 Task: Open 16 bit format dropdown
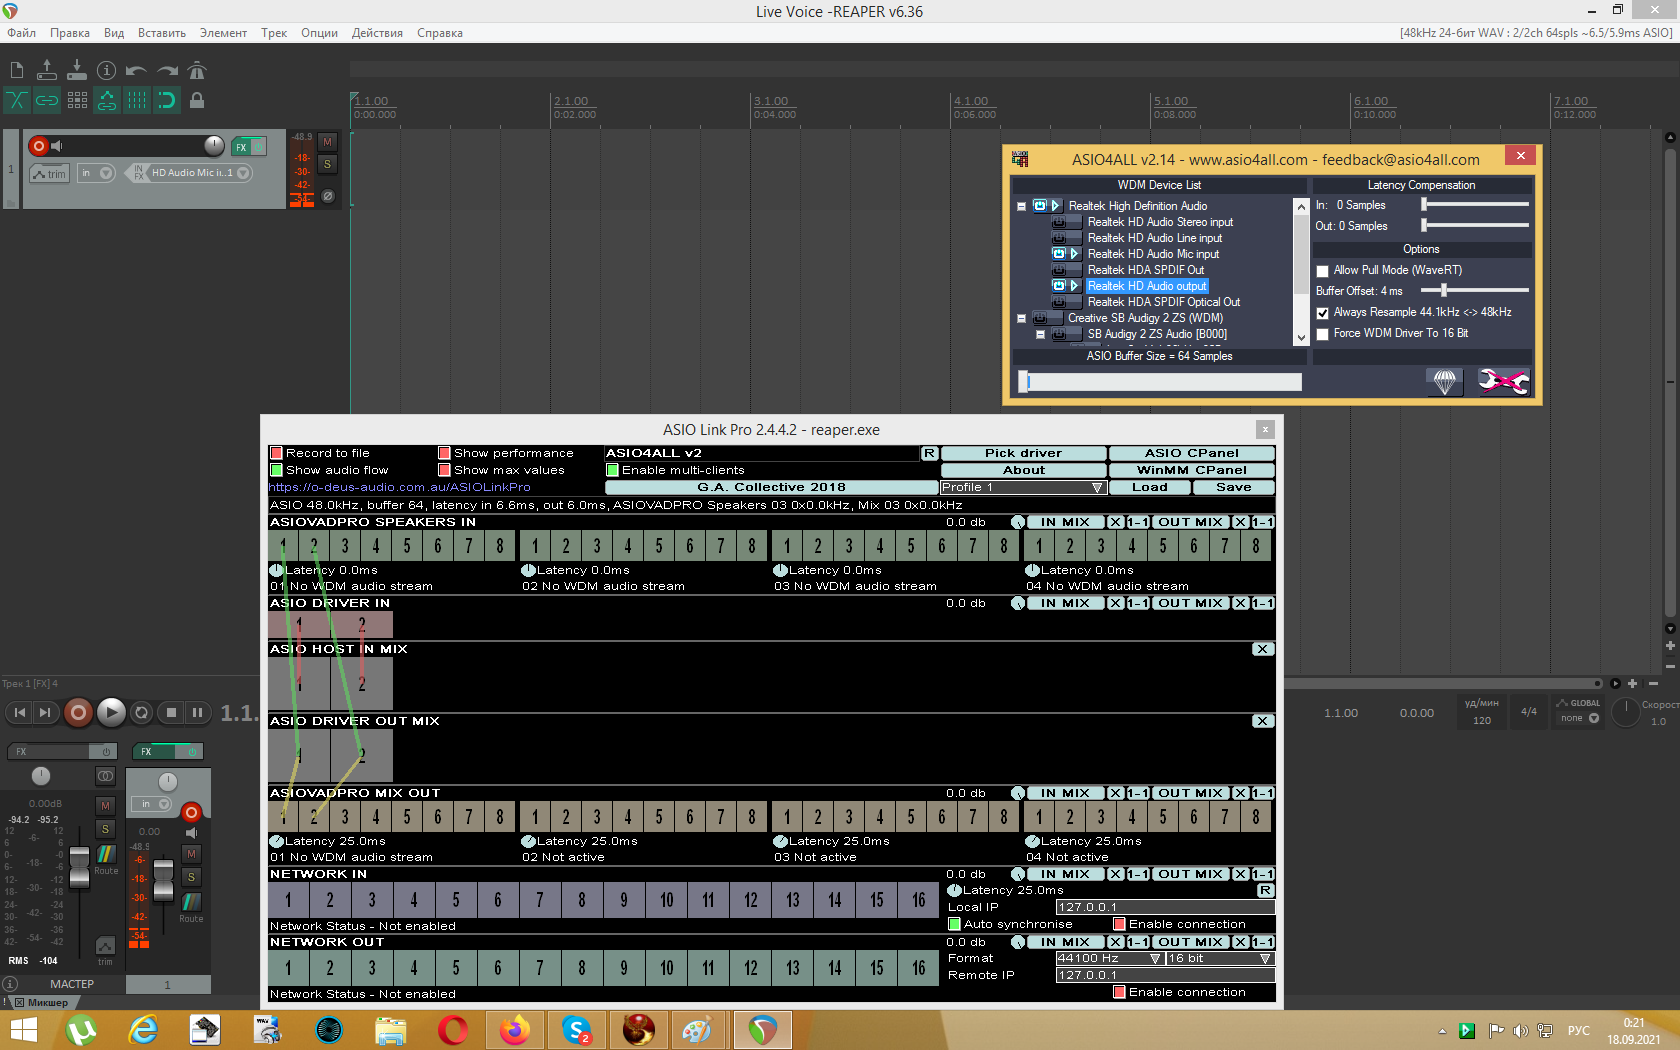[1220, 958]
